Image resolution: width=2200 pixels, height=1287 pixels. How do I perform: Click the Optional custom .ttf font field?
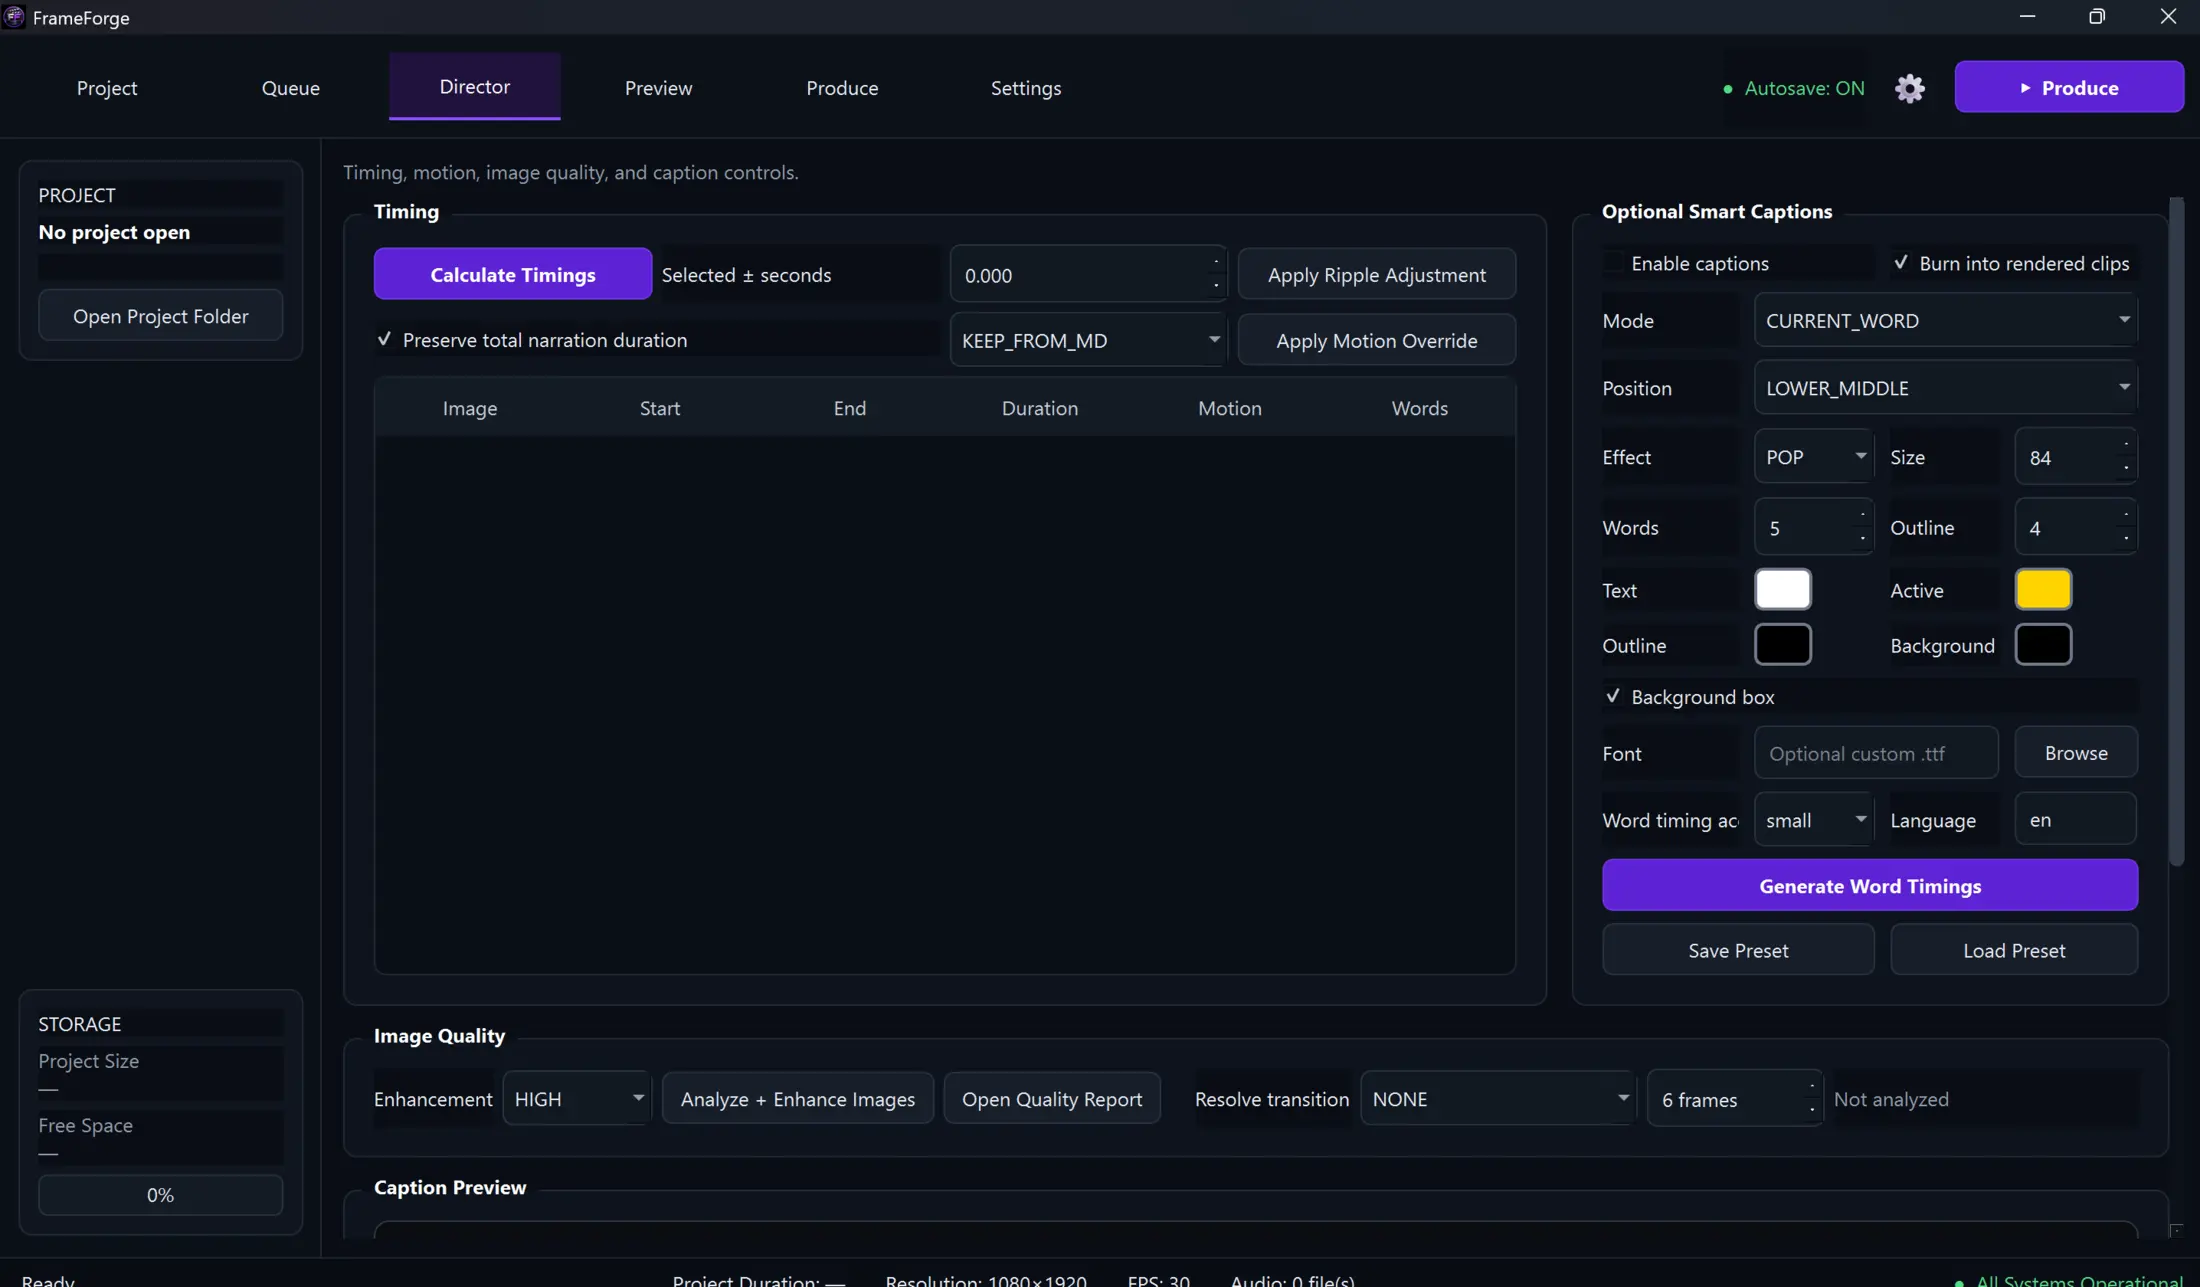point(1876,753)
